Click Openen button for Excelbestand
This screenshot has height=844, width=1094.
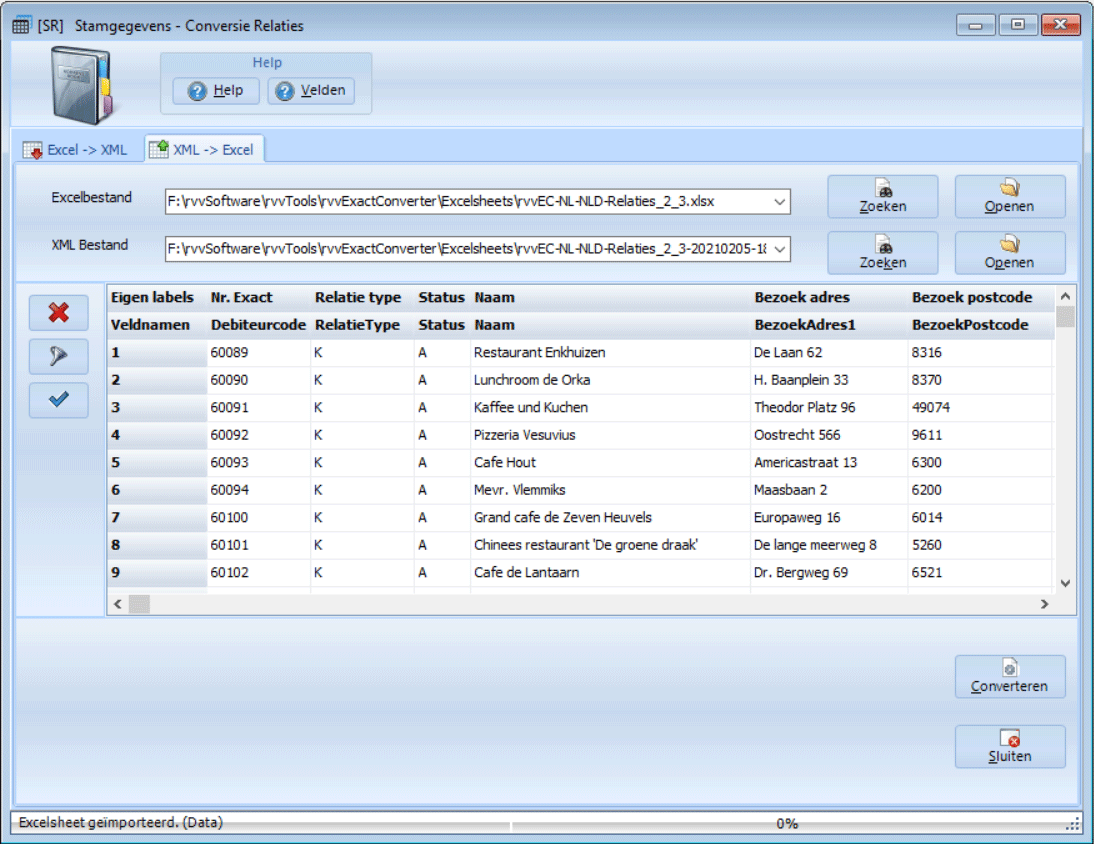1010,197
